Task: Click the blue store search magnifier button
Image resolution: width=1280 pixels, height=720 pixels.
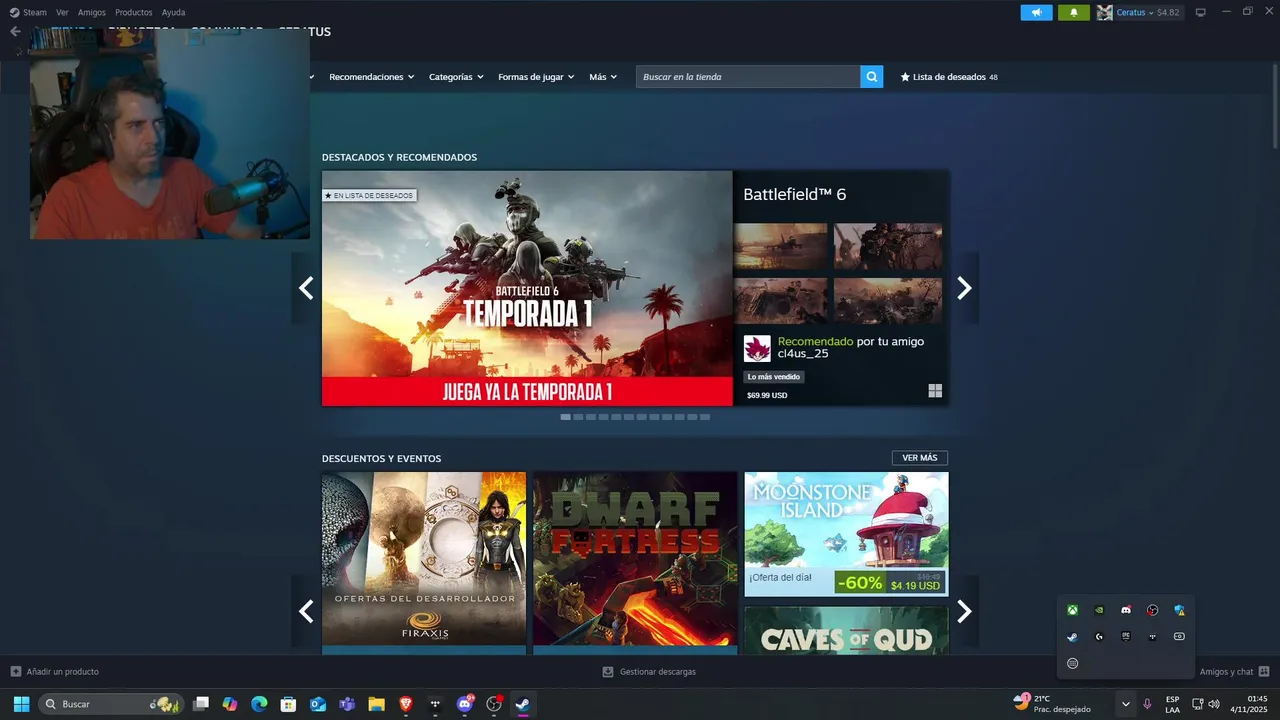Action: coord(872,77)
